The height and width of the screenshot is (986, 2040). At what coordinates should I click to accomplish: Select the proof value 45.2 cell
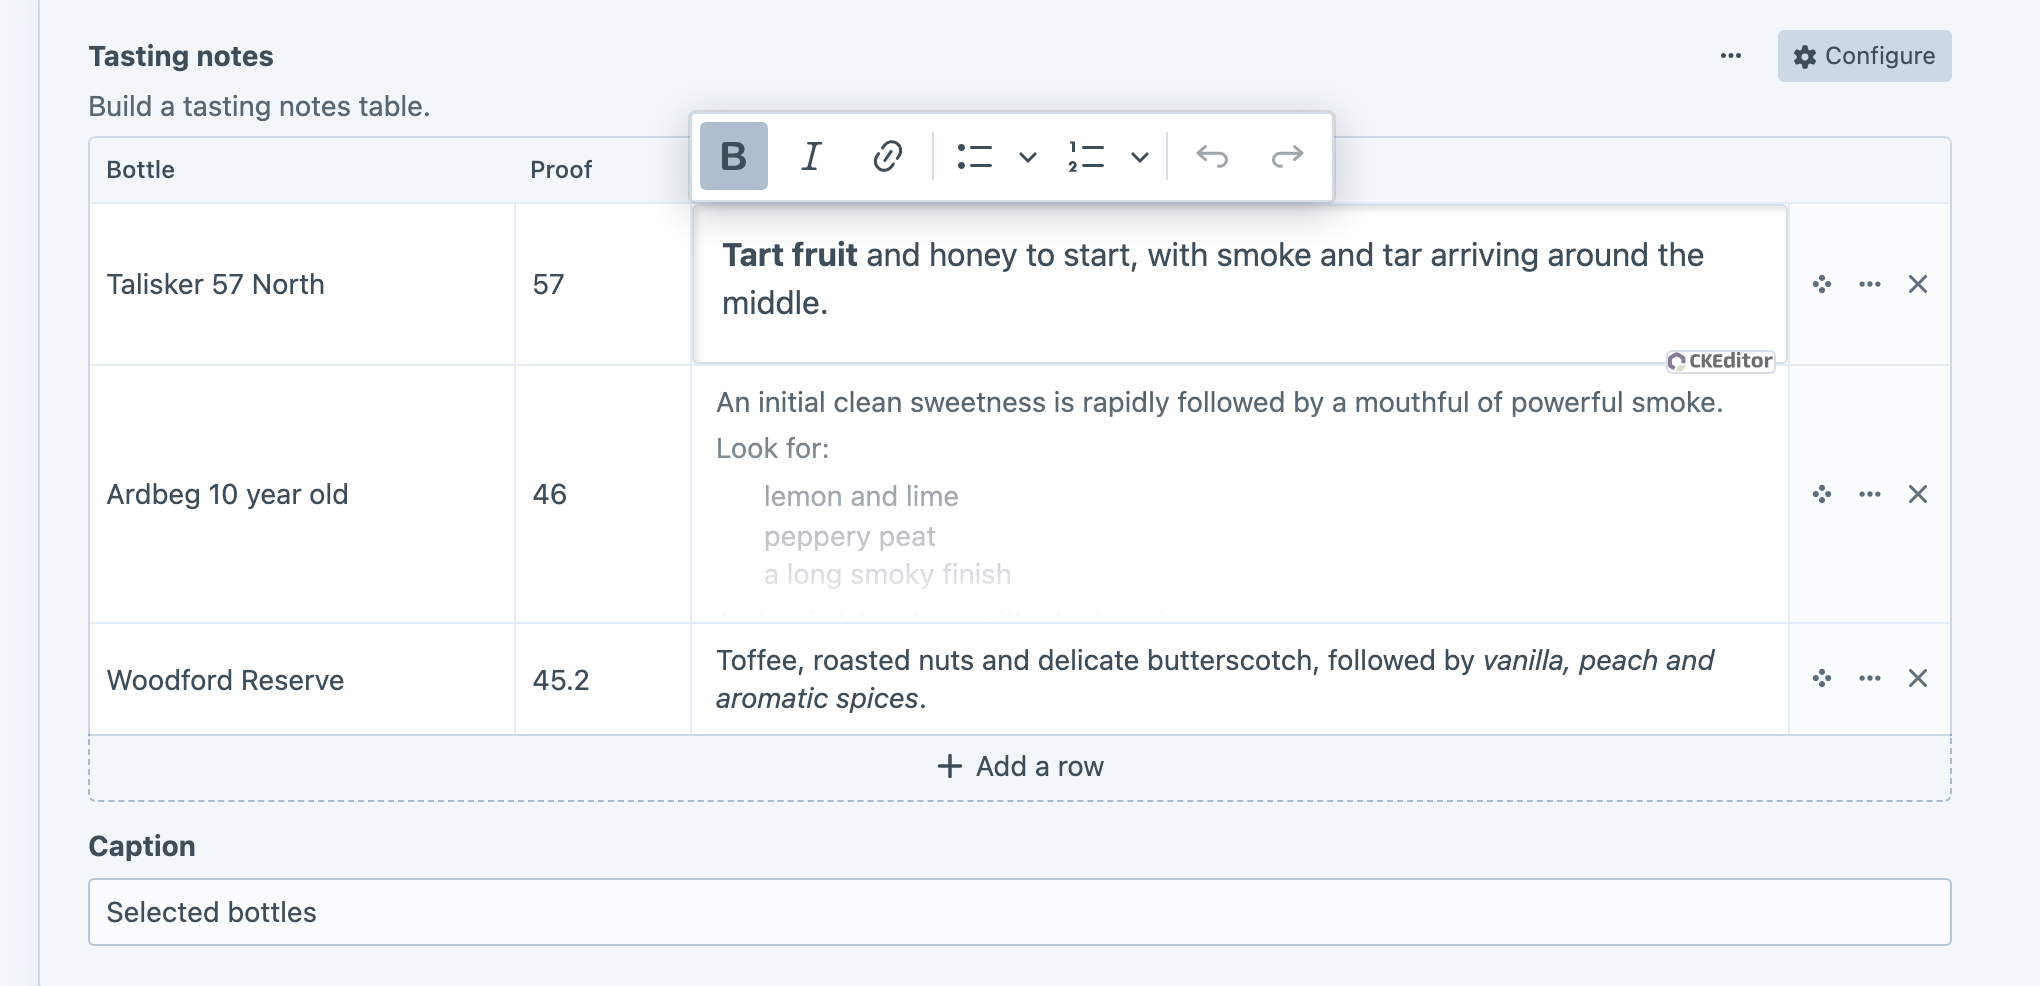coord(603,680)
